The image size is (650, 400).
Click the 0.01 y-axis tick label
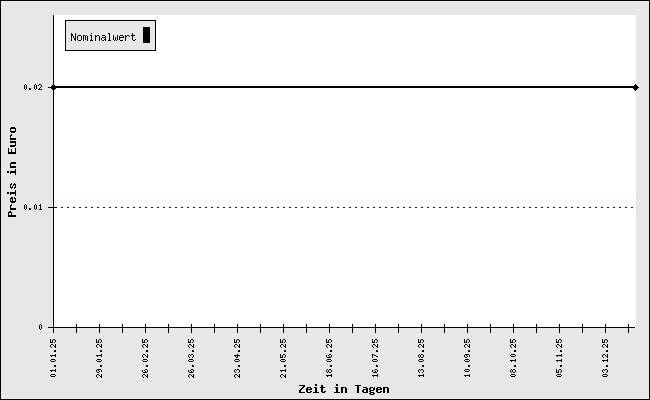point(32,208)
